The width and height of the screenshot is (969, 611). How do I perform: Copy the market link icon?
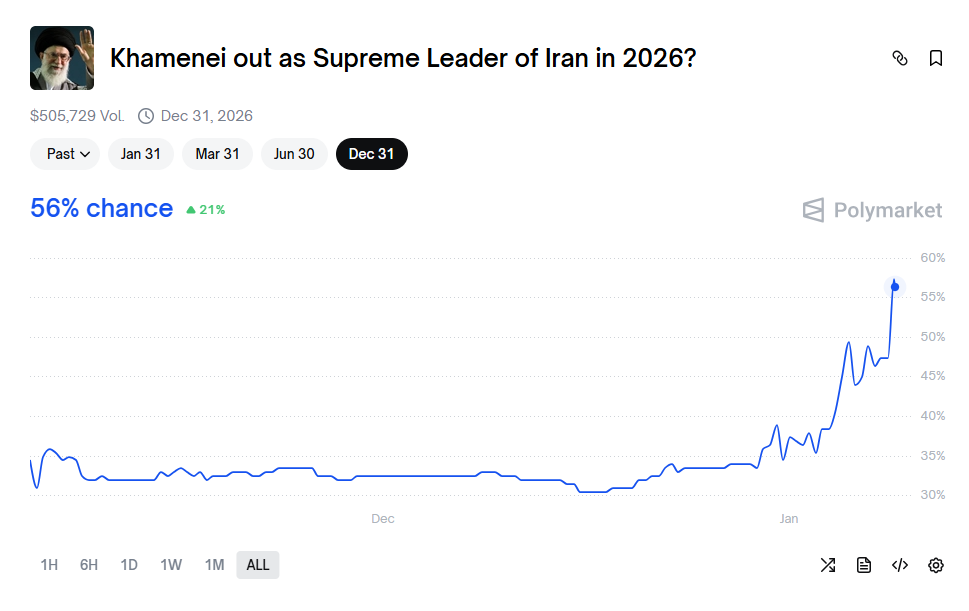pyautogui.click(x=899, y=58)
